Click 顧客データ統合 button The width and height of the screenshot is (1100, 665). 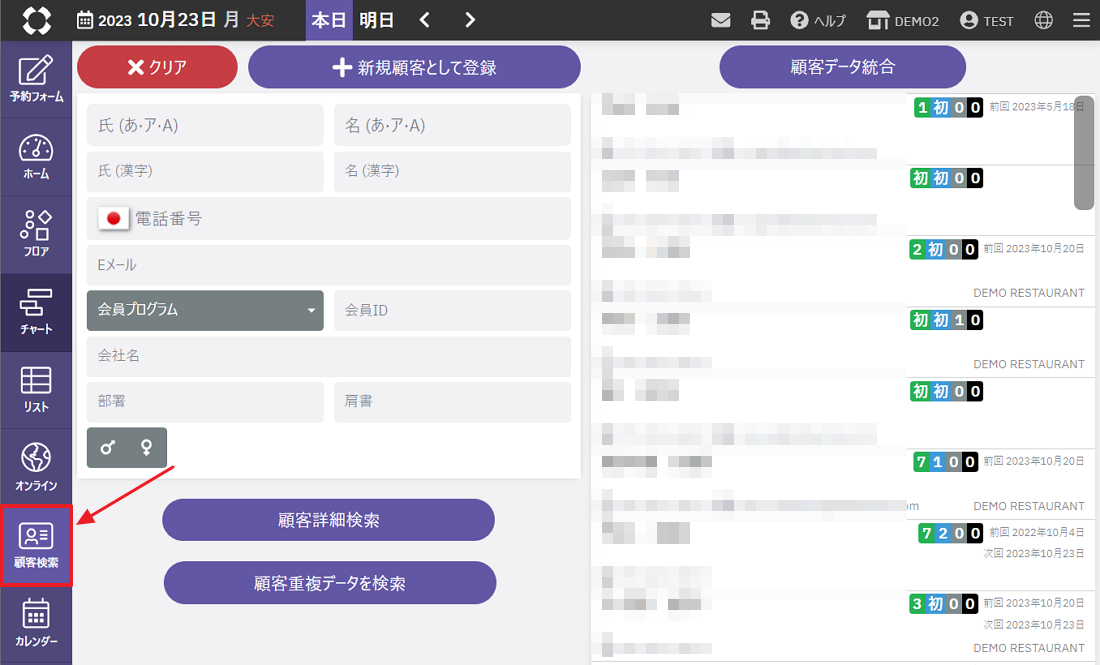842,67
